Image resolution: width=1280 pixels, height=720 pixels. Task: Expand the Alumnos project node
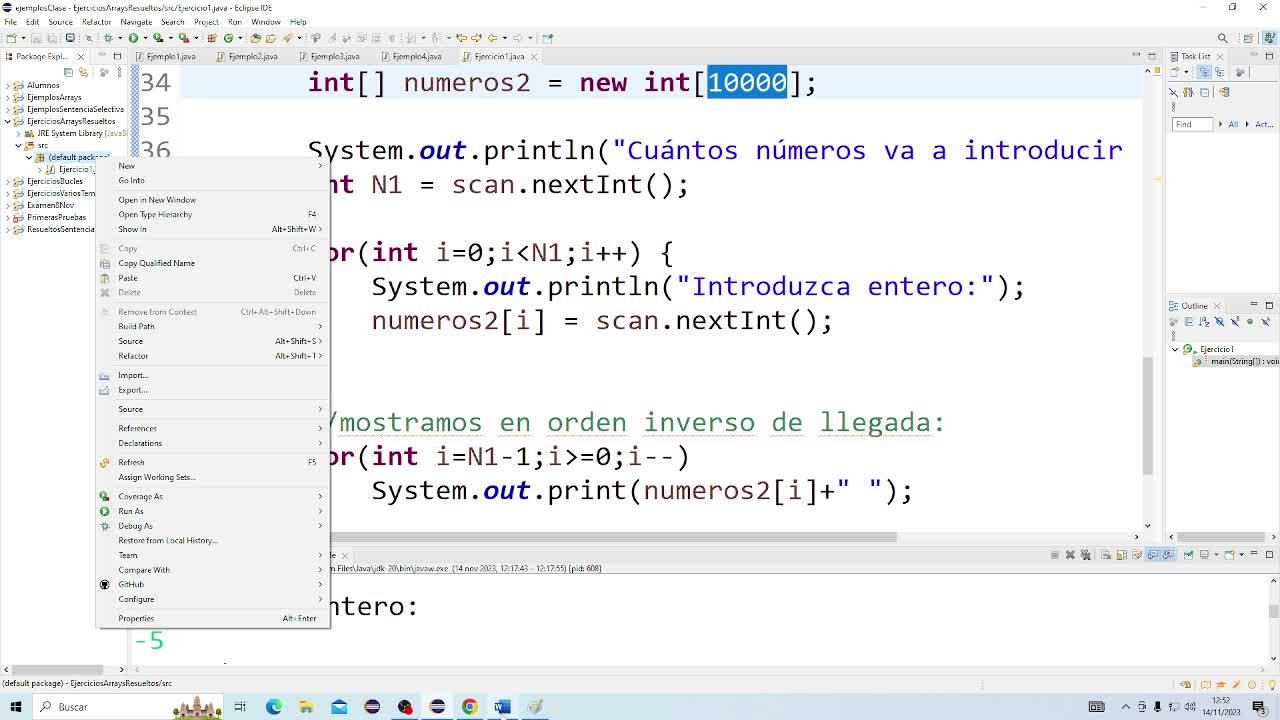click(x=8, y=86)
